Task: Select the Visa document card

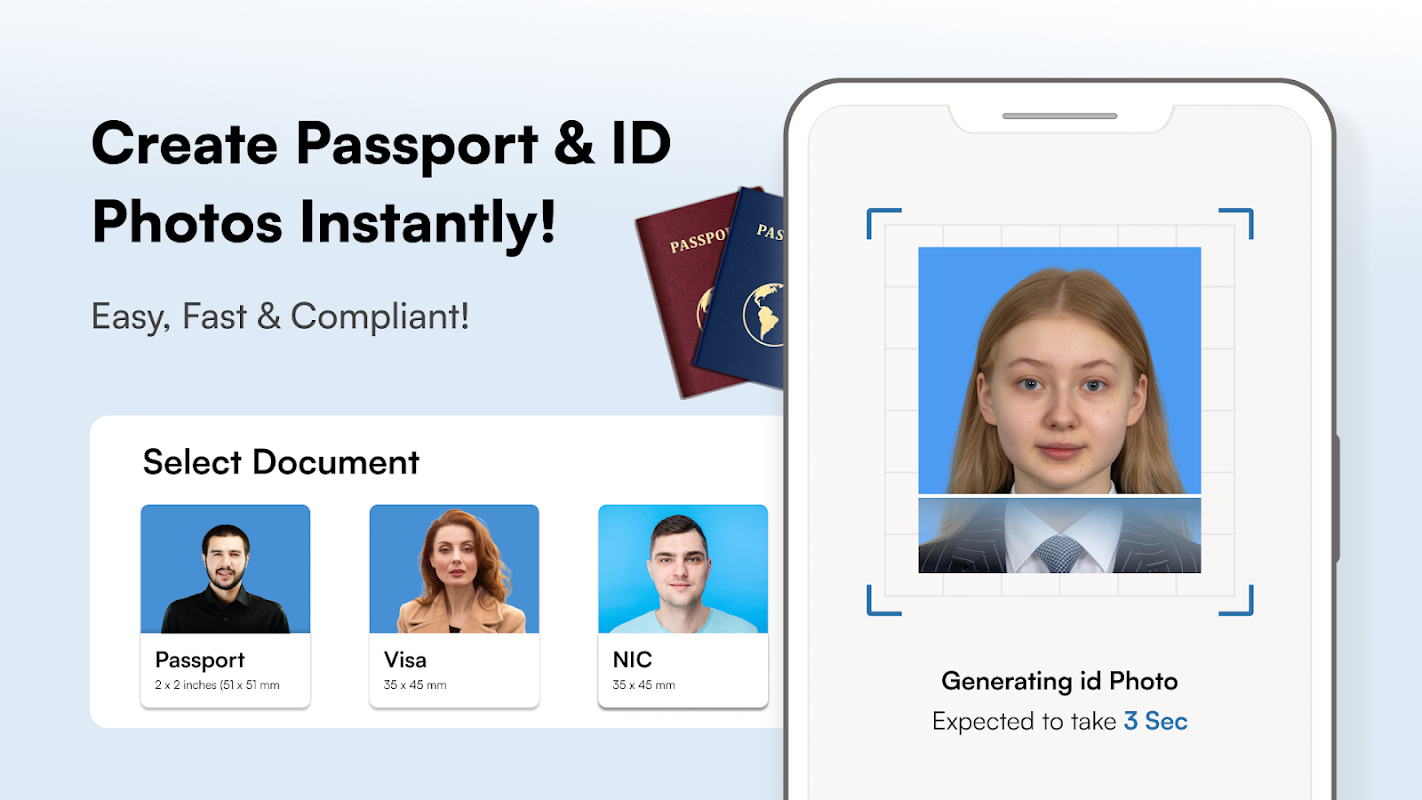Action: point(454,606)
